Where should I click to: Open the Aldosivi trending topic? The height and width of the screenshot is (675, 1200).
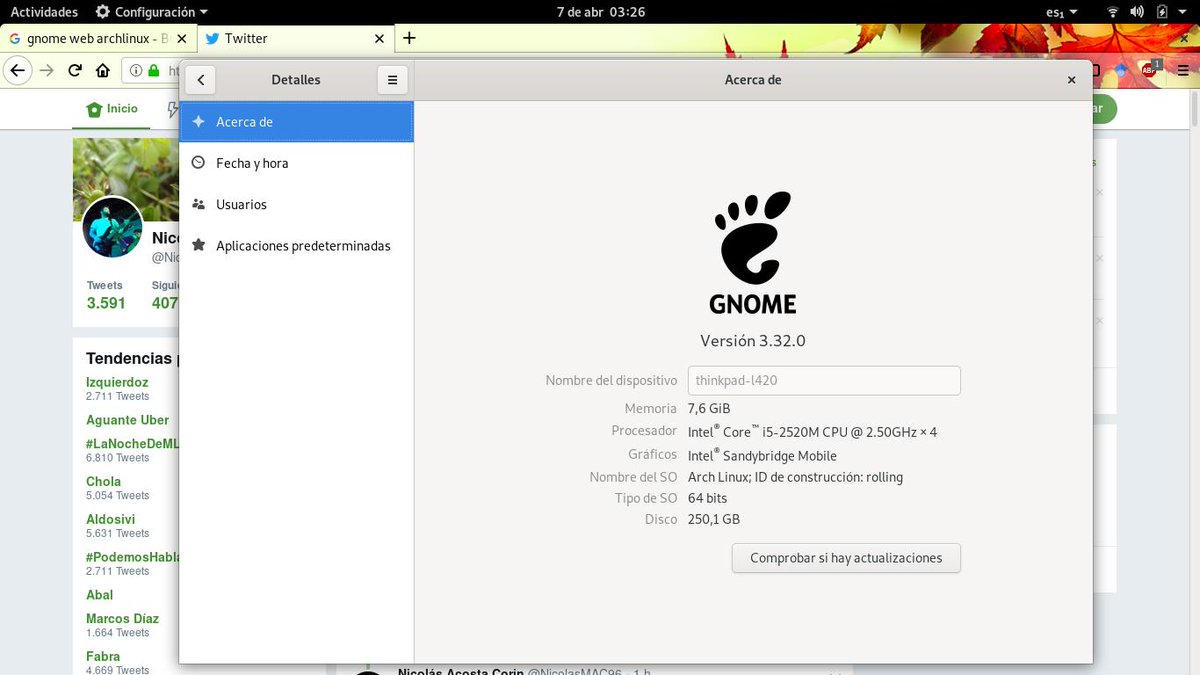[110, 519]
